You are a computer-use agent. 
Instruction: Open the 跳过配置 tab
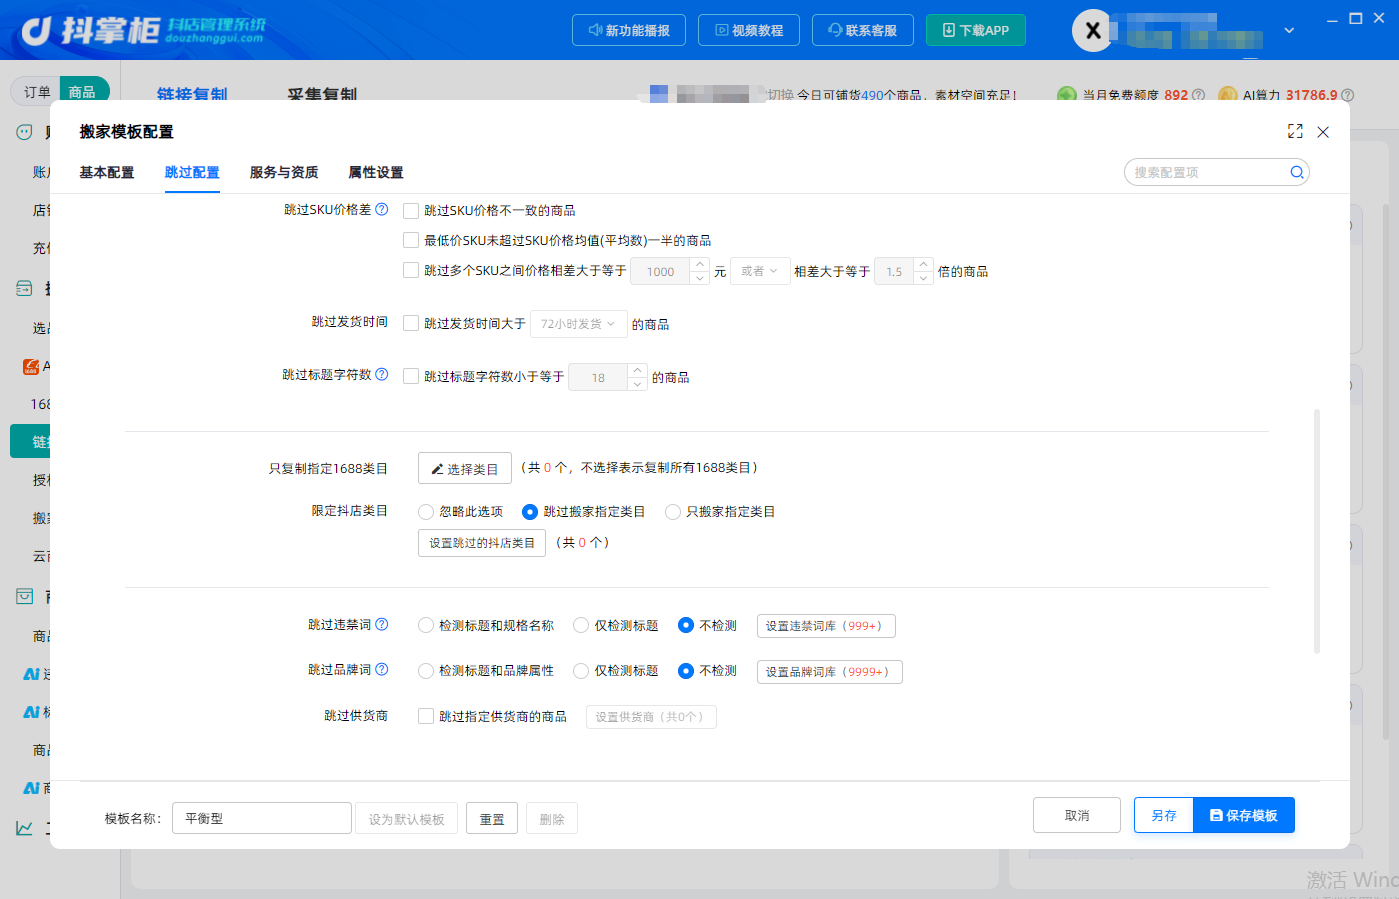(x=192, y=173)
